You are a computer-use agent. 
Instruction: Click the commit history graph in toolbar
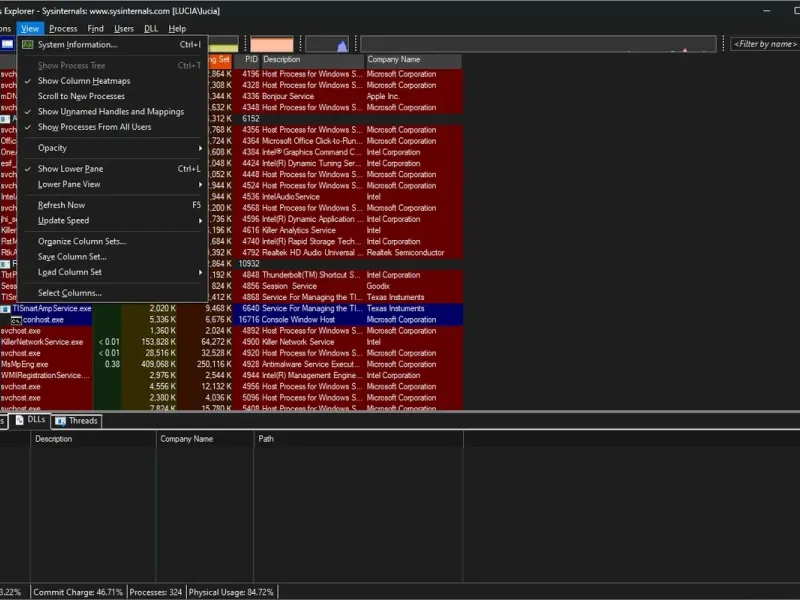point(224,45)
